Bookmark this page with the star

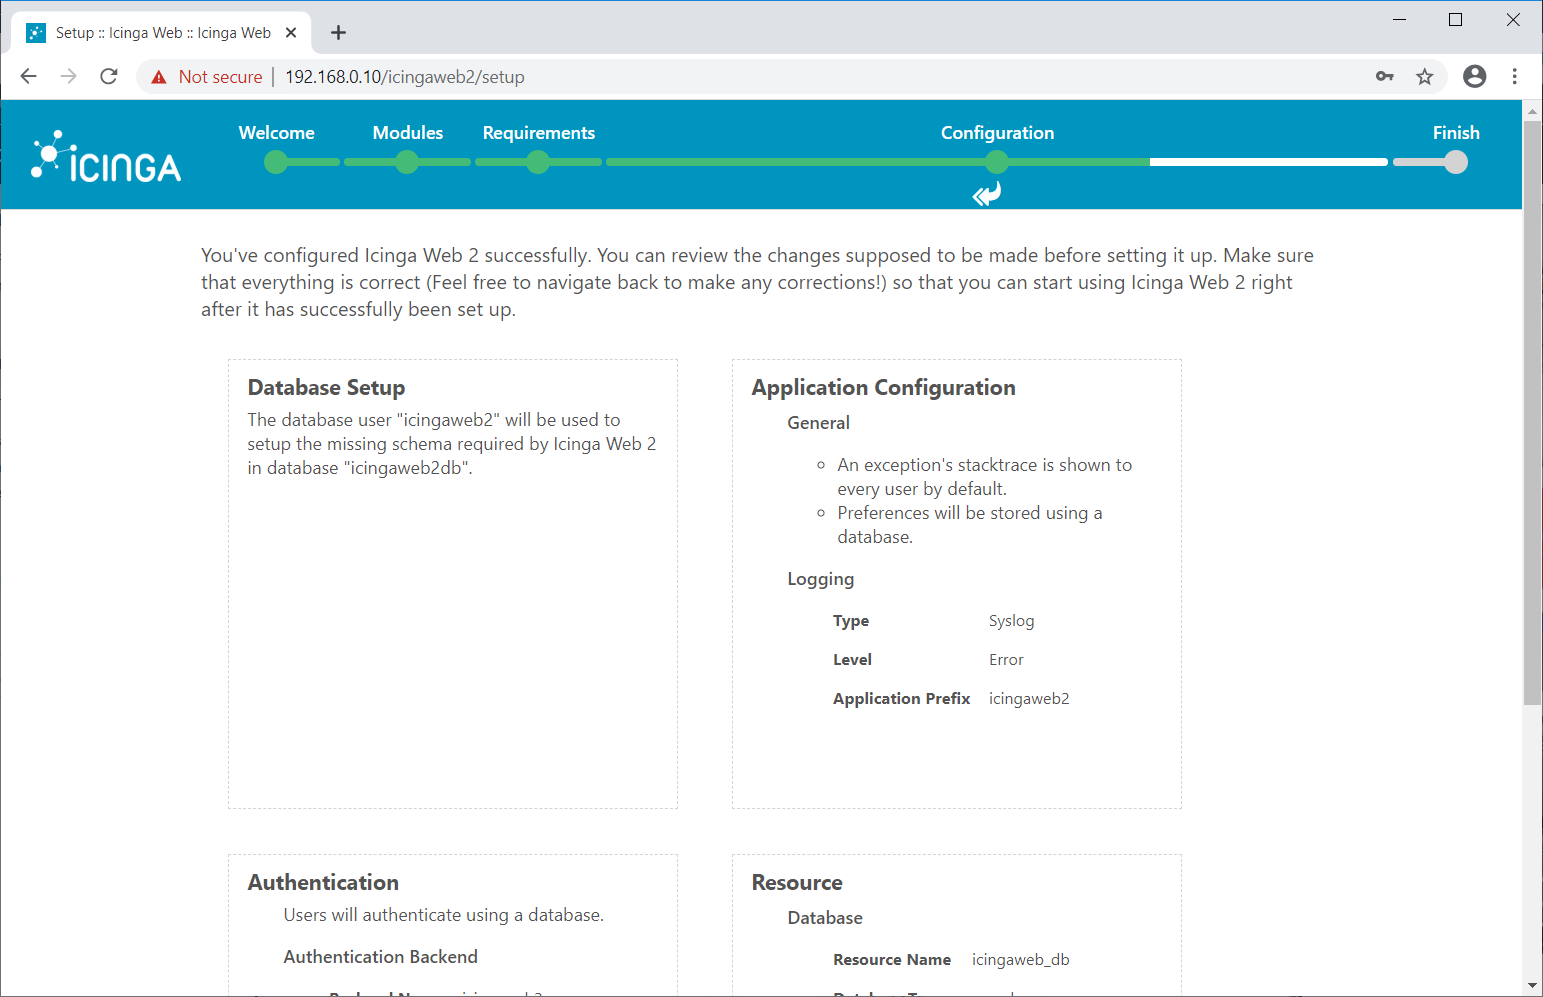(x=1425, y=77)
